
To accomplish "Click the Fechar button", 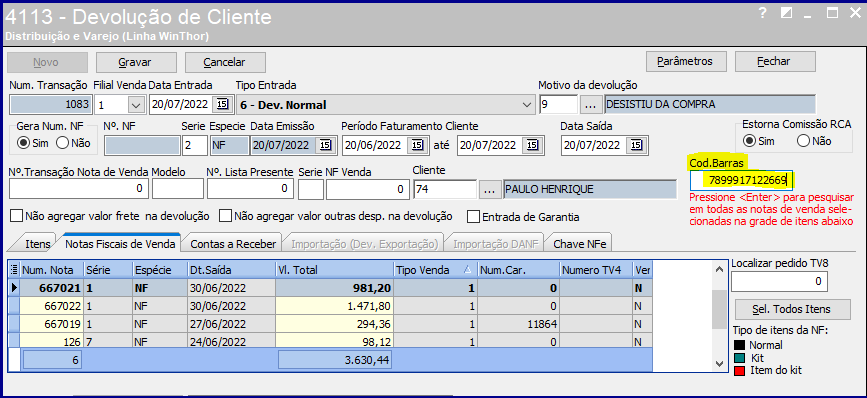I will click(x=775, y=61).
